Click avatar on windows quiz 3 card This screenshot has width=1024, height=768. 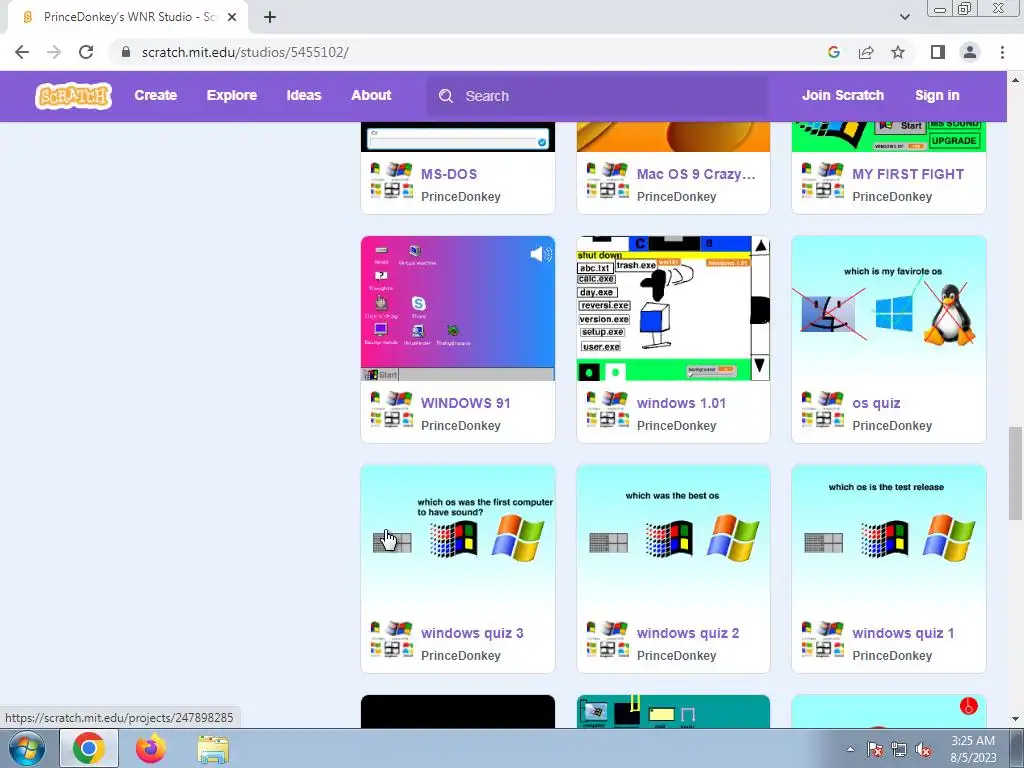coord(392,639)
